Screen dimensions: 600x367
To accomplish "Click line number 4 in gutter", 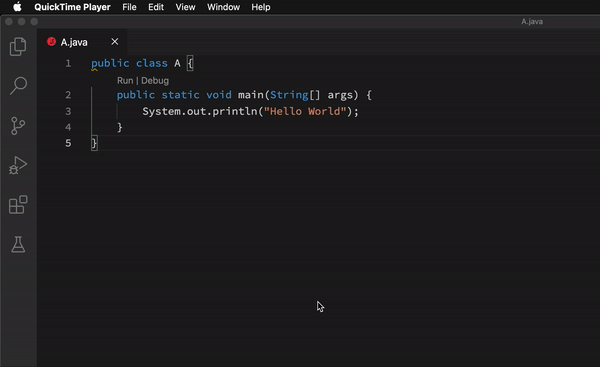I will click(x=68, y=127).
